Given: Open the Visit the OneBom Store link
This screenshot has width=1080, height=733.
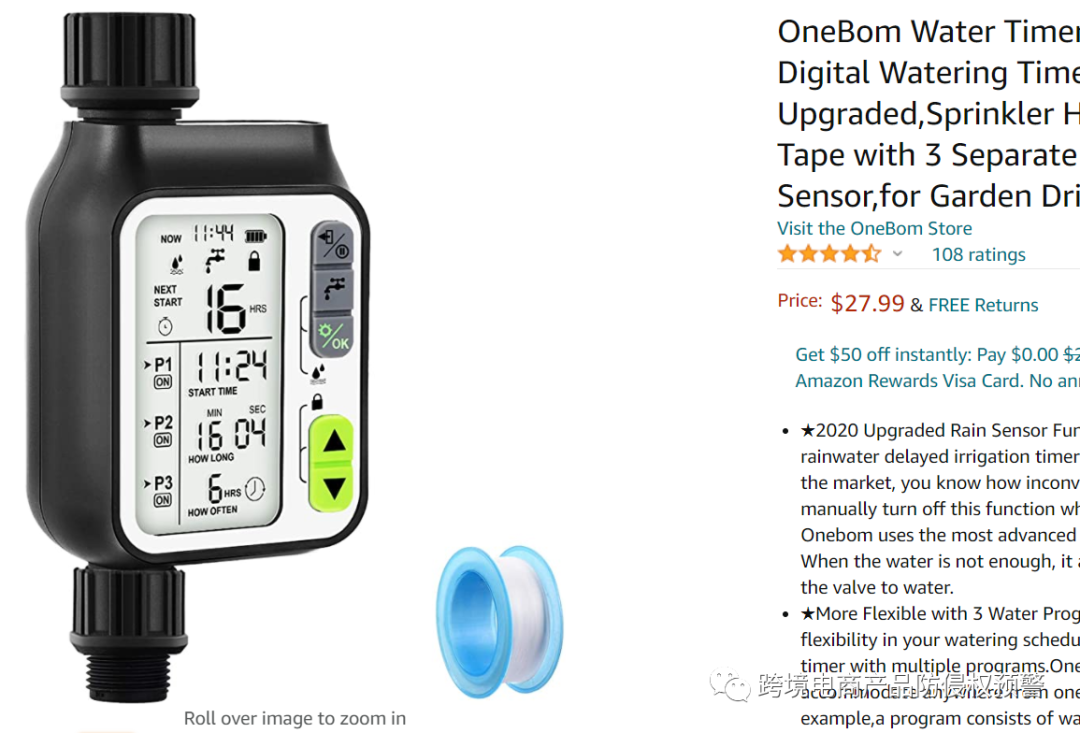Looking at the screenshot, I should tap(874, 229).
